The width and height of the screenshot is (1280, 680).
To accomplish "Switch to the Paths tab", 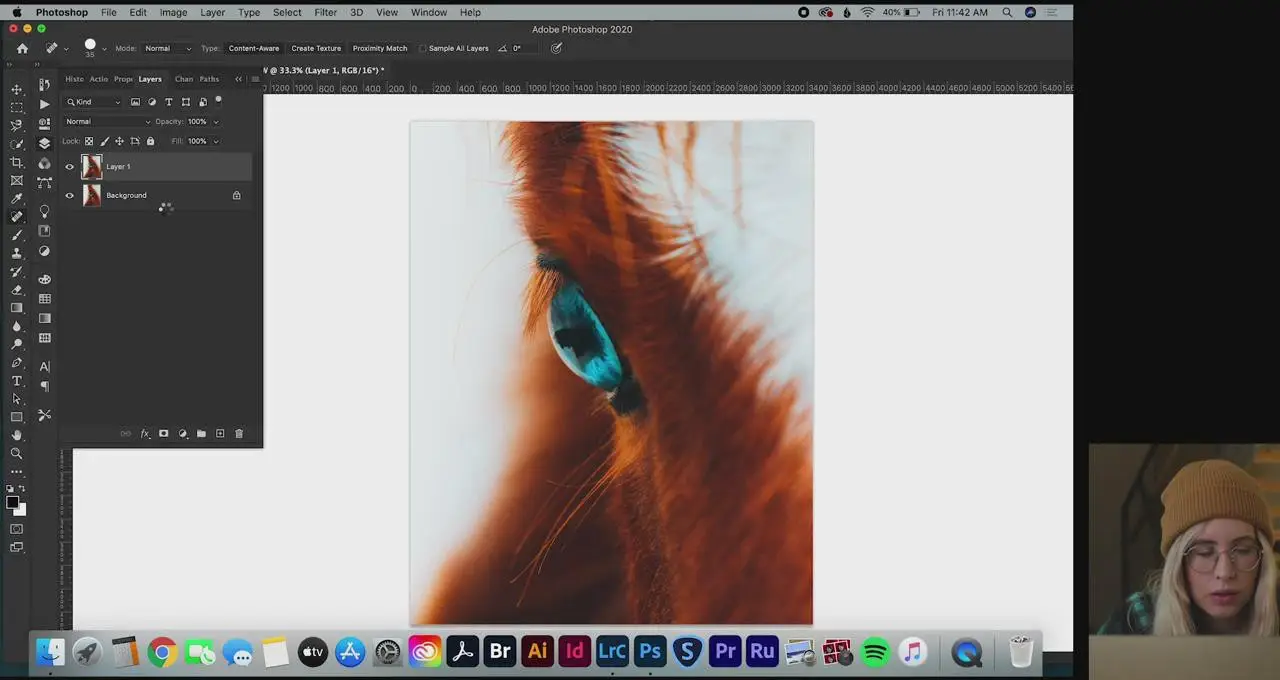I will pos(209,79).
